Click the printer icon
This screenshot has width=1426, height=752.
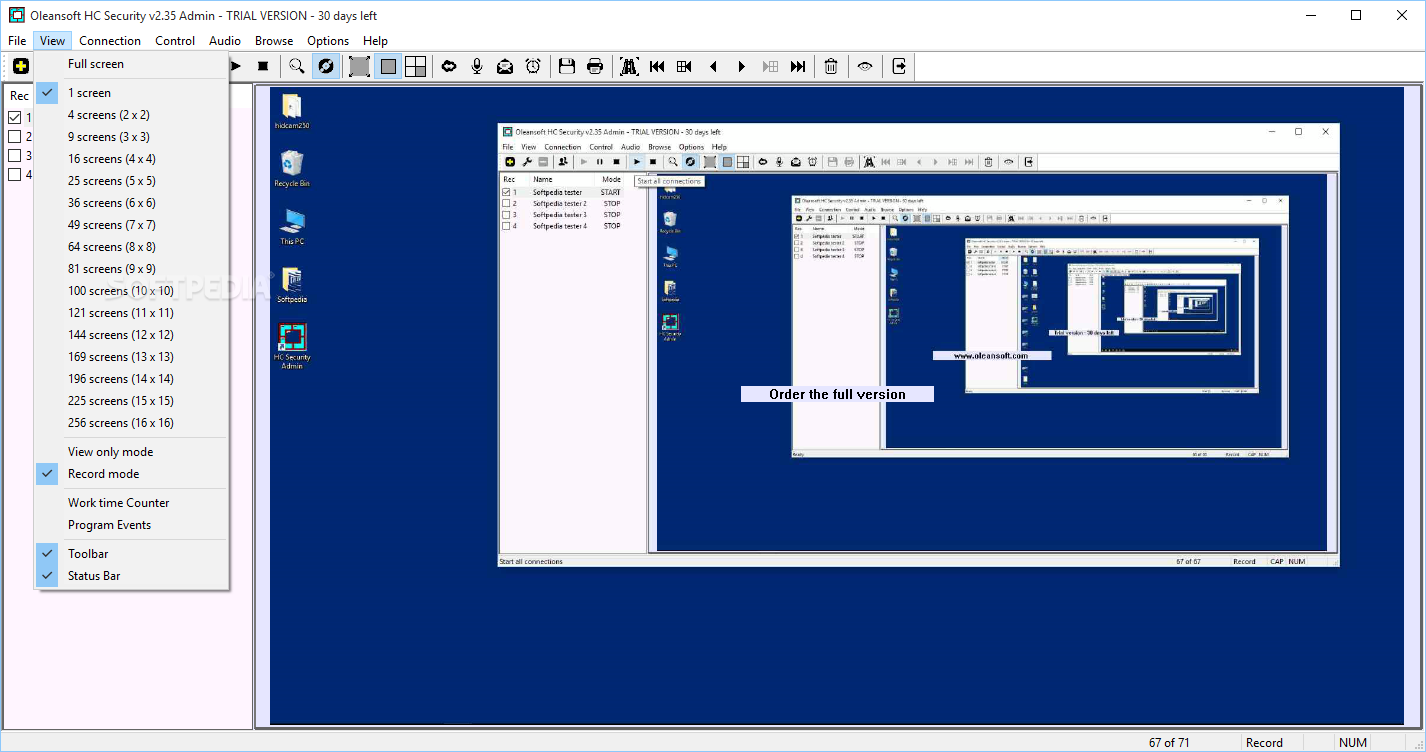tap(595, 66)
